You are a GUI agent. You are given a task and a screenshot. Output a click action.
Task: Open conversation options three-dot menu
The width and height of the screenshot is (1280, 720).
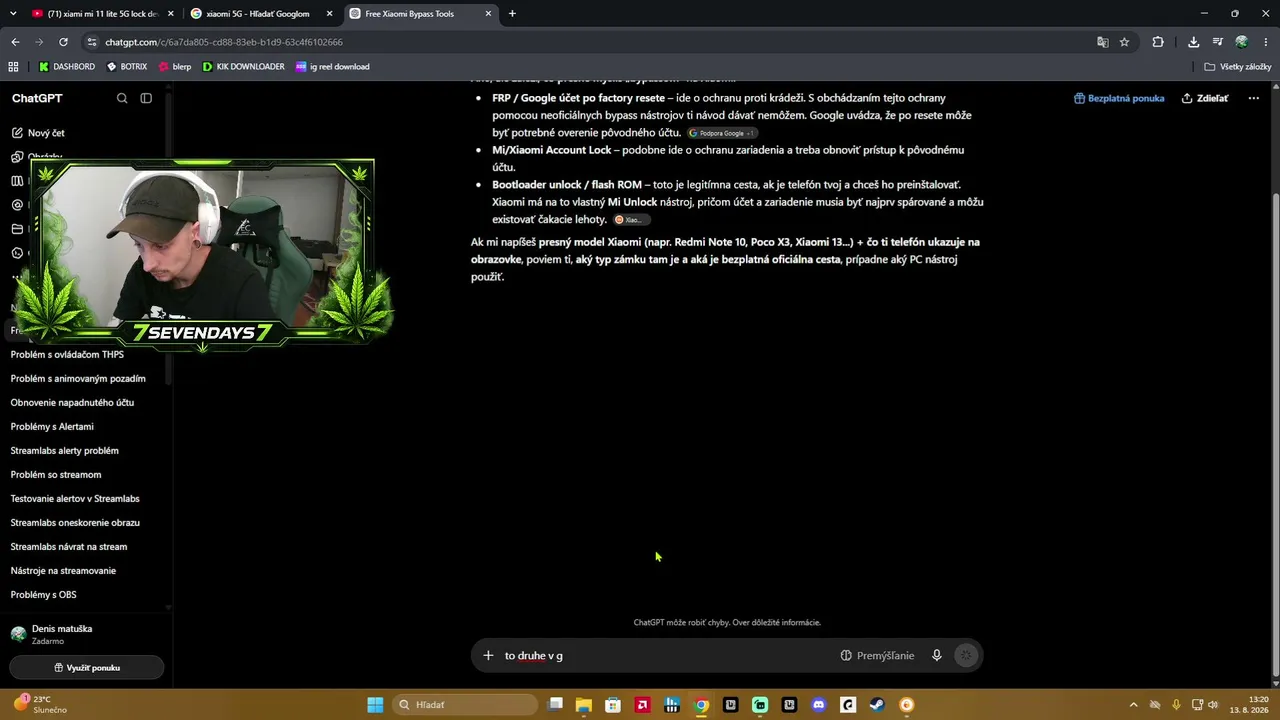point(1253,98)
